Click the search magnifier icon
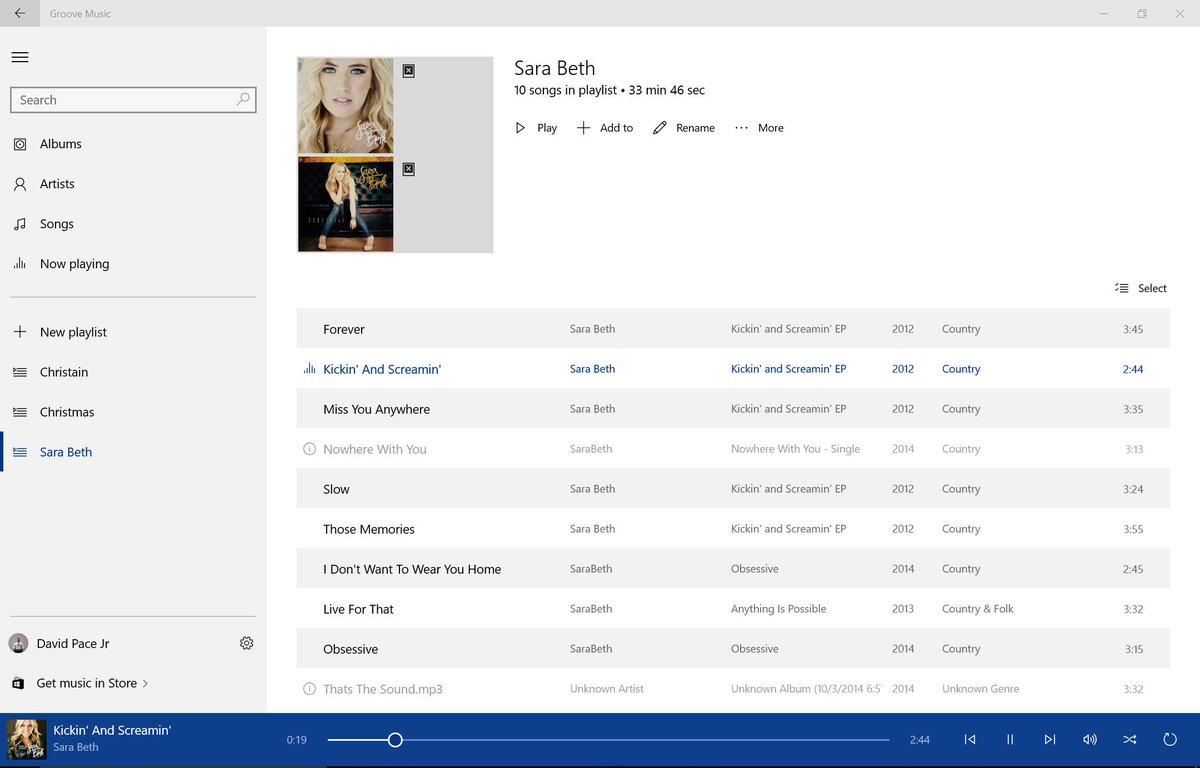Screen dimensions: 1200x768 click(243, 100)
